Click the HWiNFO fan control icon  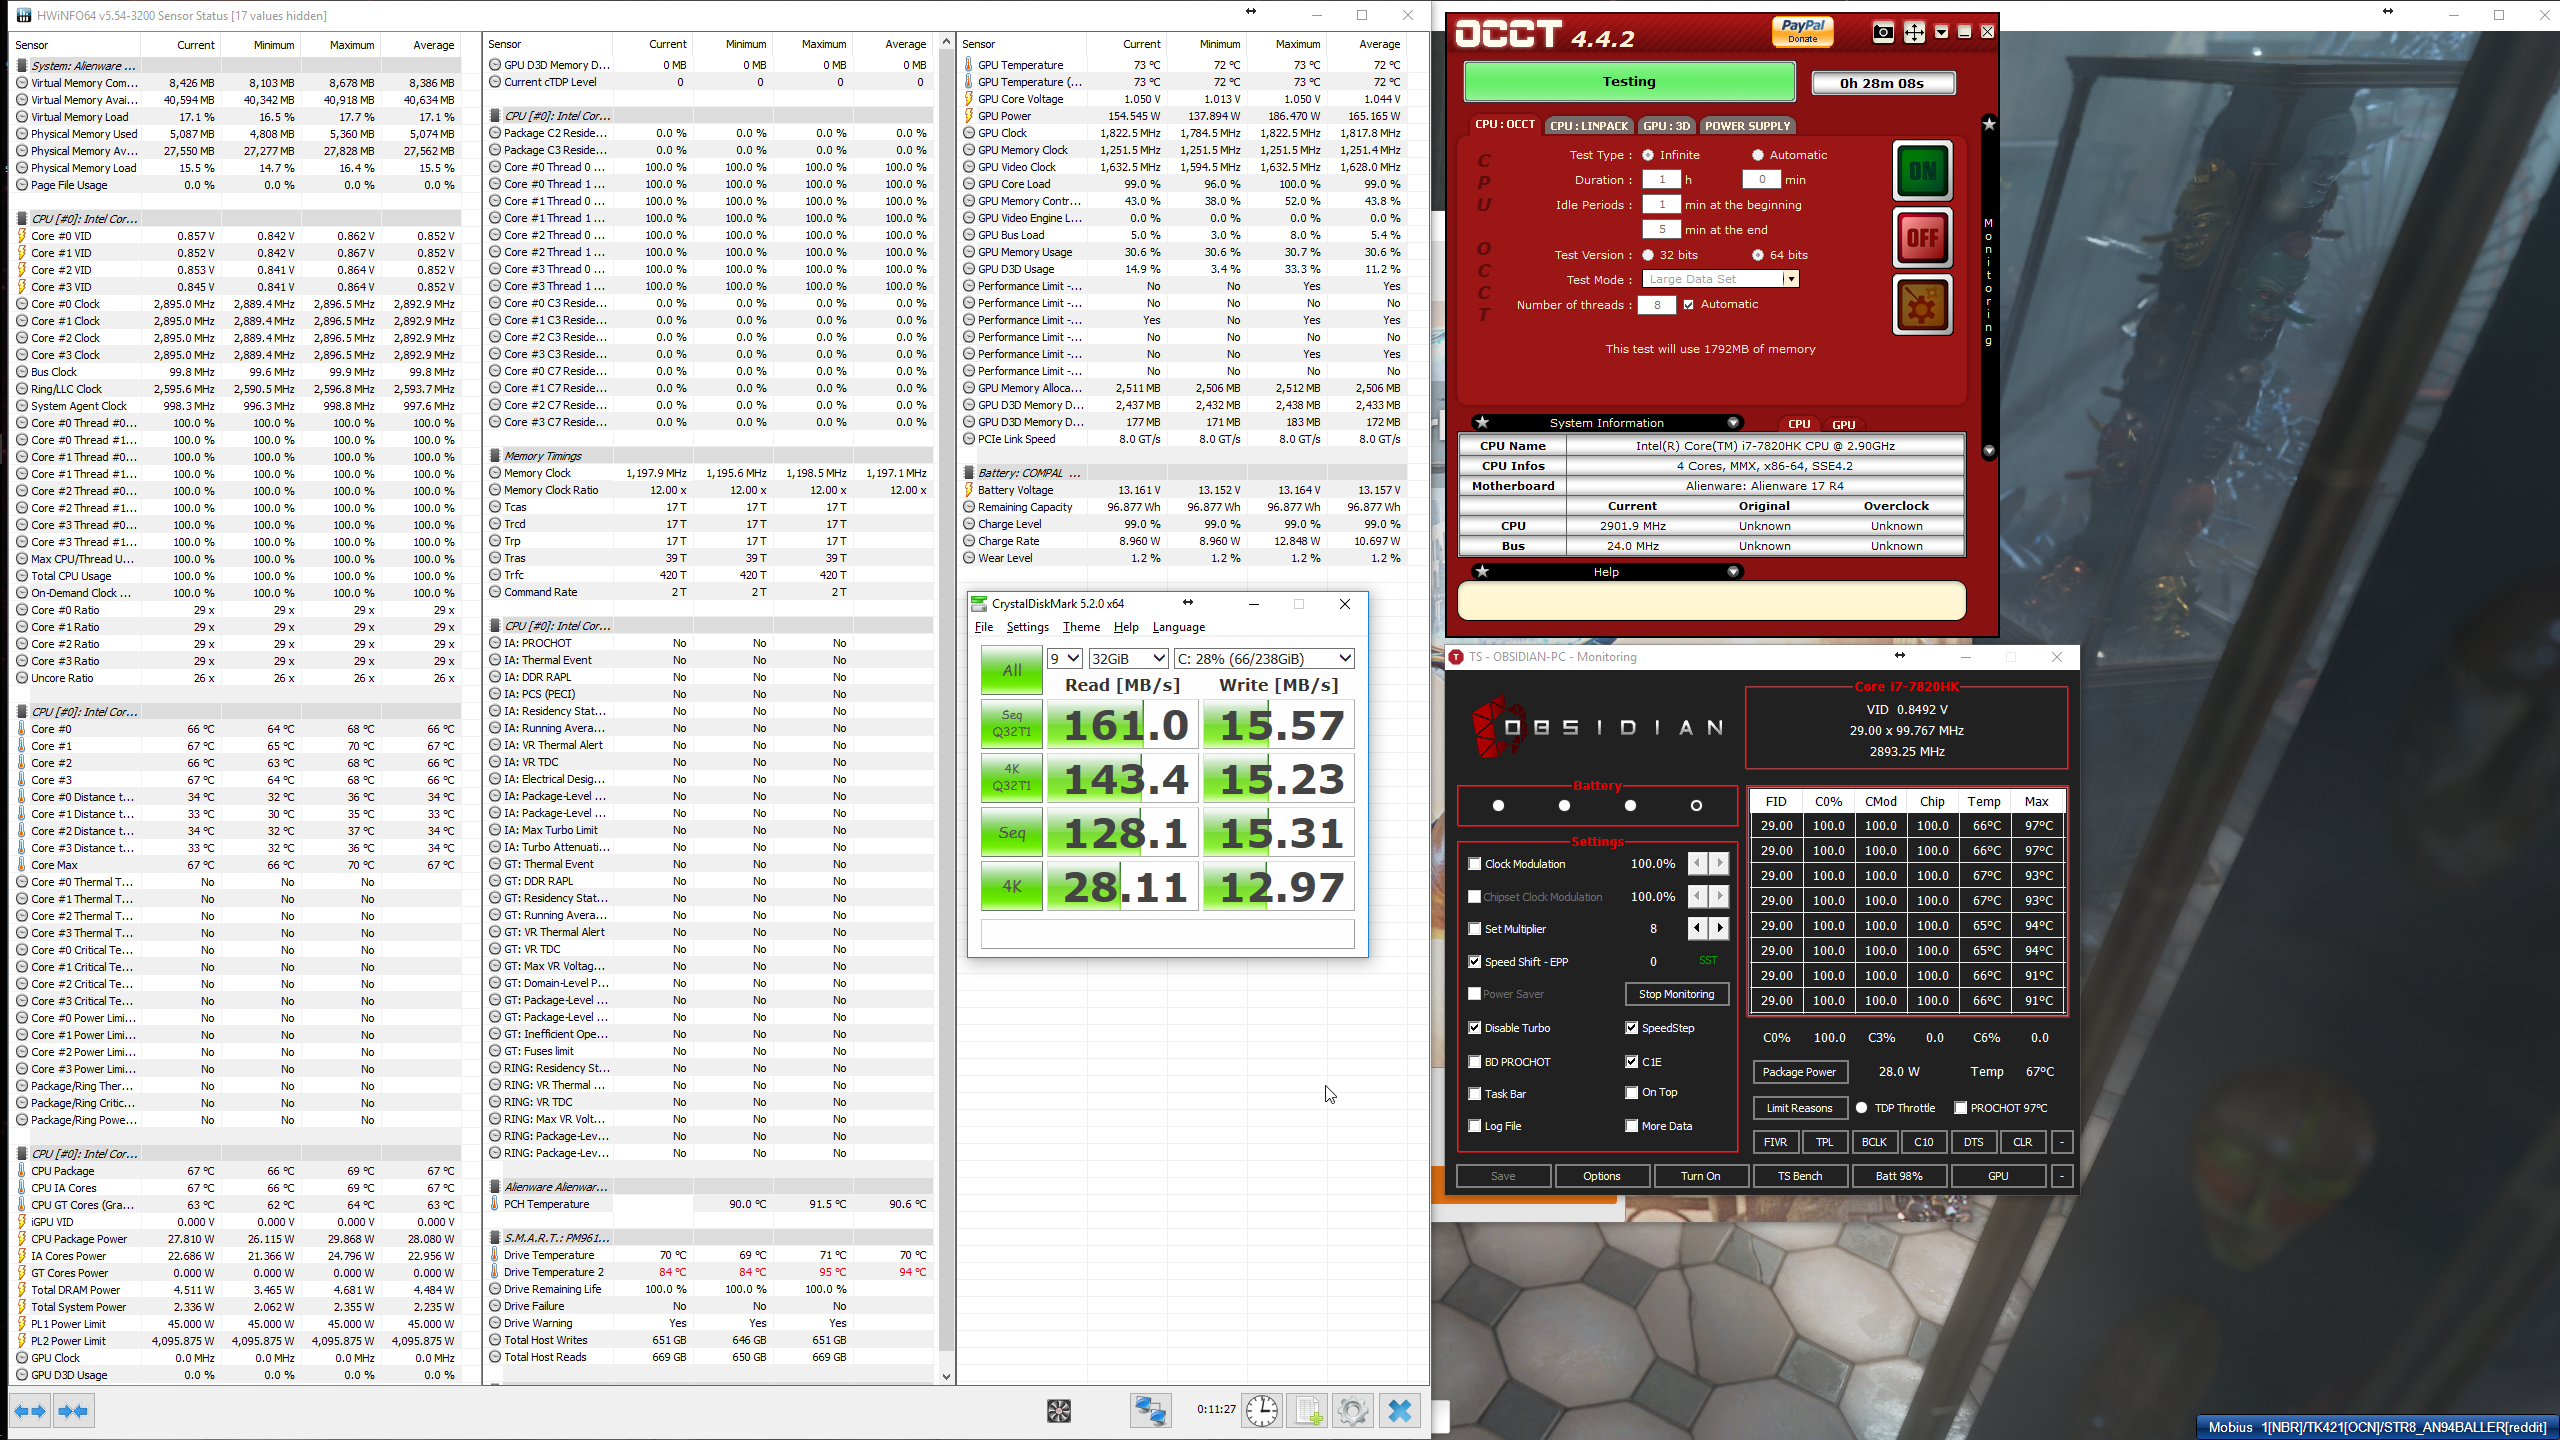point(1059,1411)
